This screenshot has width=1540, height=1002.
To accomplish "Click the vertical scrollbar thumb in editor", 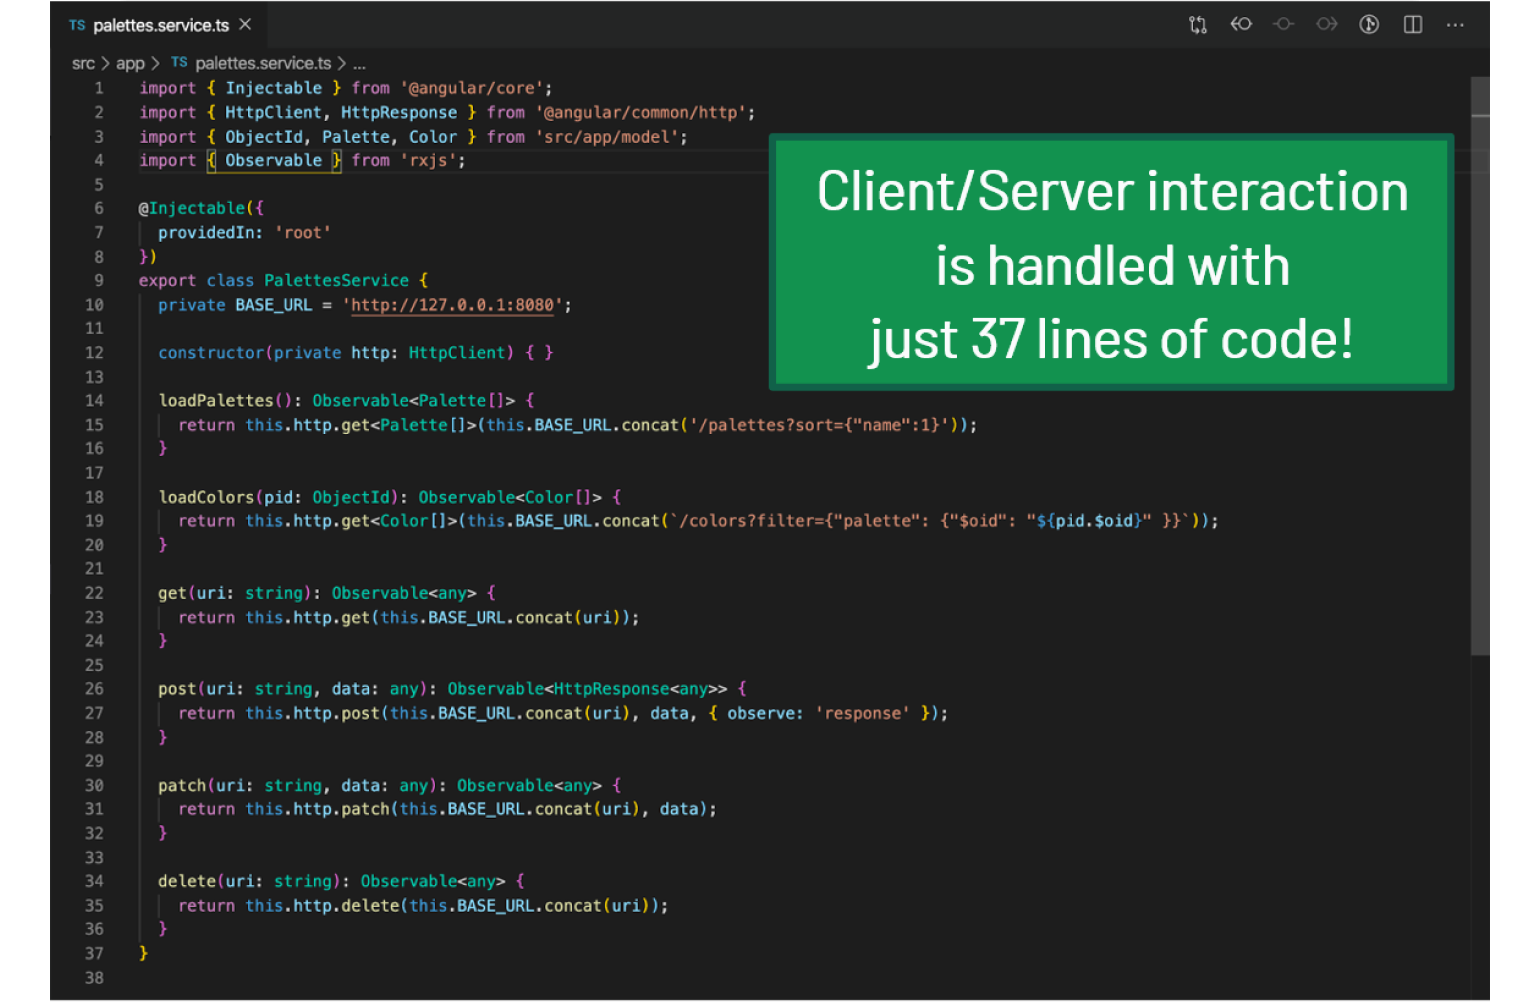I will coord(1480,366).
